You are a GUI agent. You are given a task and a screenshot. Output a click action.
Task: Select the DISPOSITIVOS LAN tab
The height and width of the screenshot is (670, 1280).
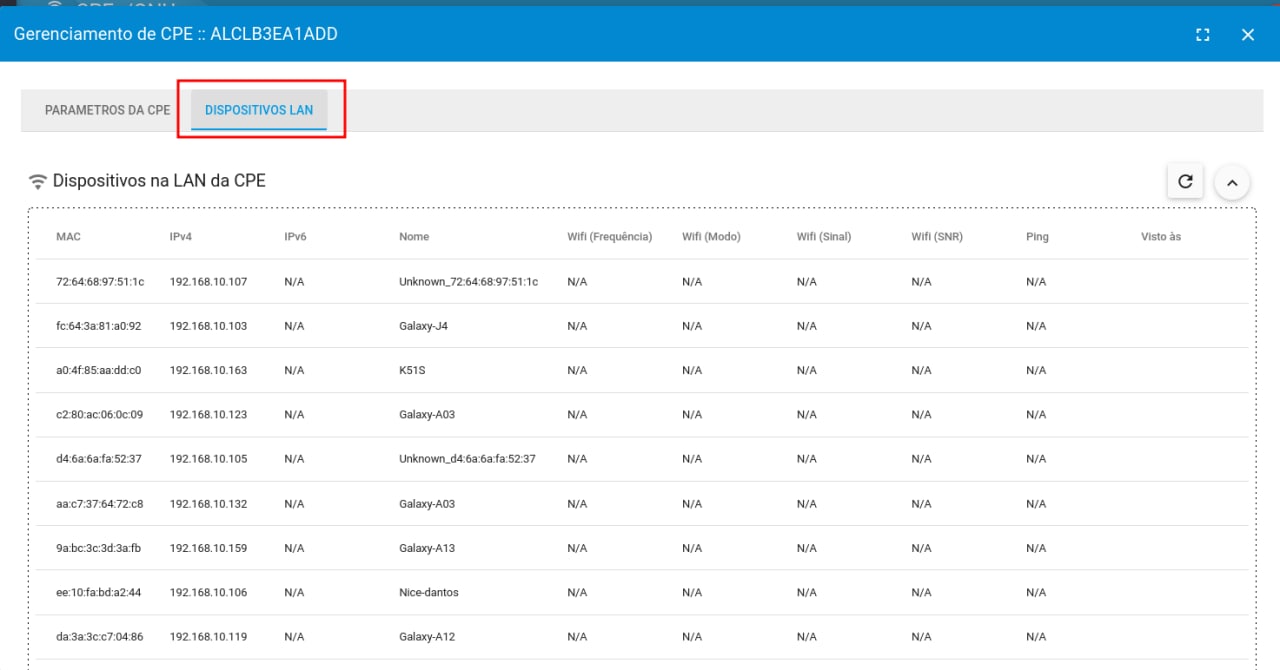tap(259, 110)
